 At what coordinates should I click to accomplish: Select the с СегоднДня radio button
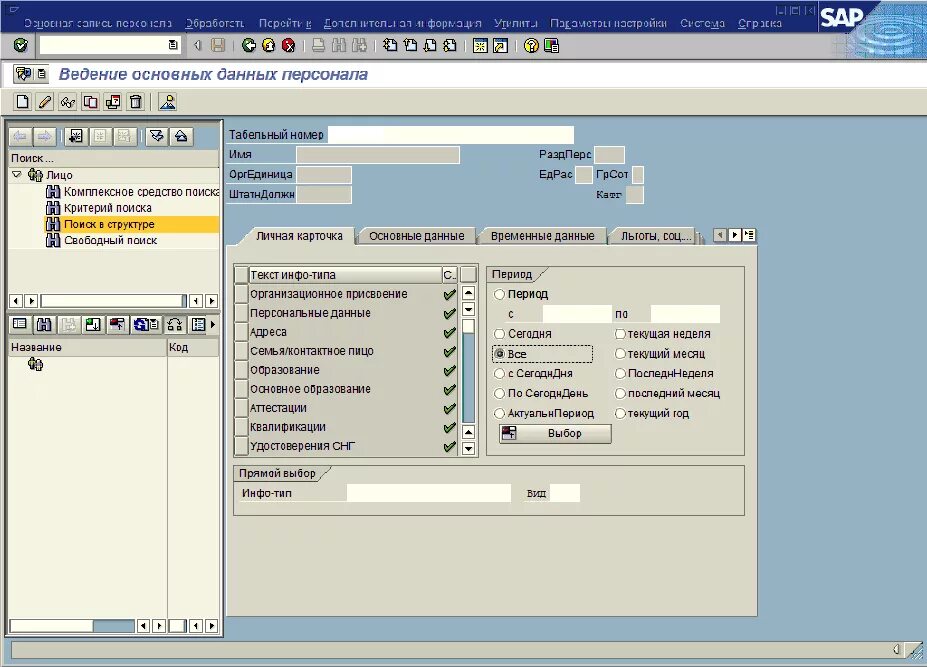499,373
